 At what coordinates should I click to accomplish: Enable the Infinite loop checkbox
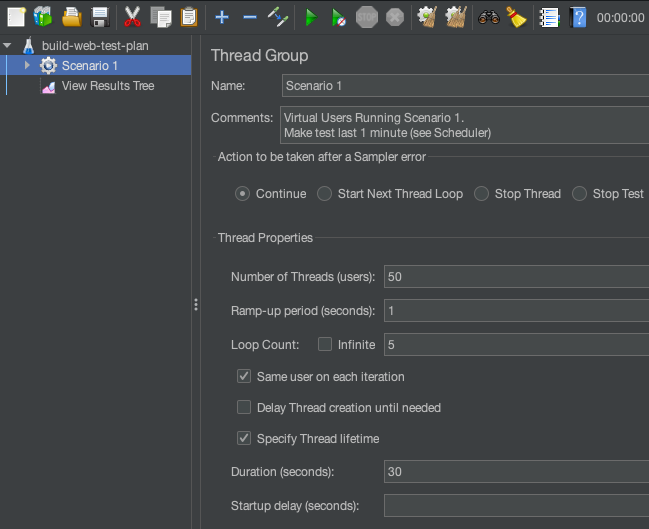click(325, 345)
